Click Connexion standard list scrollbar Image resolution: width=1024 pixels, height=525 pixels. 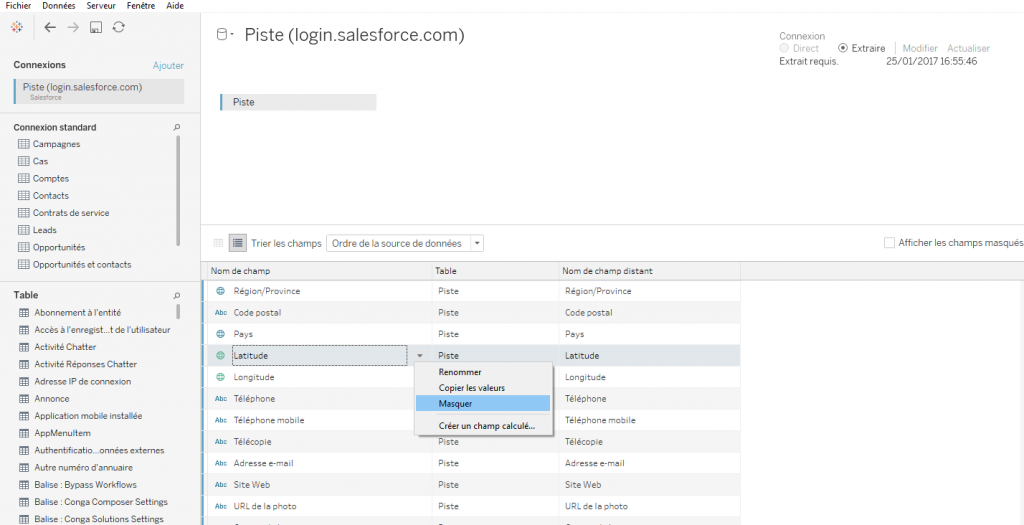[x=178, y=191]
